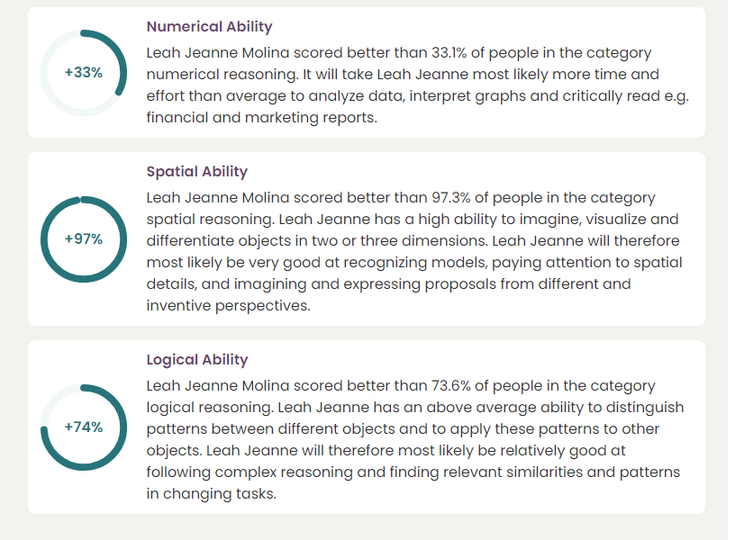Click the Spatial Ability heading

point(197,172)
